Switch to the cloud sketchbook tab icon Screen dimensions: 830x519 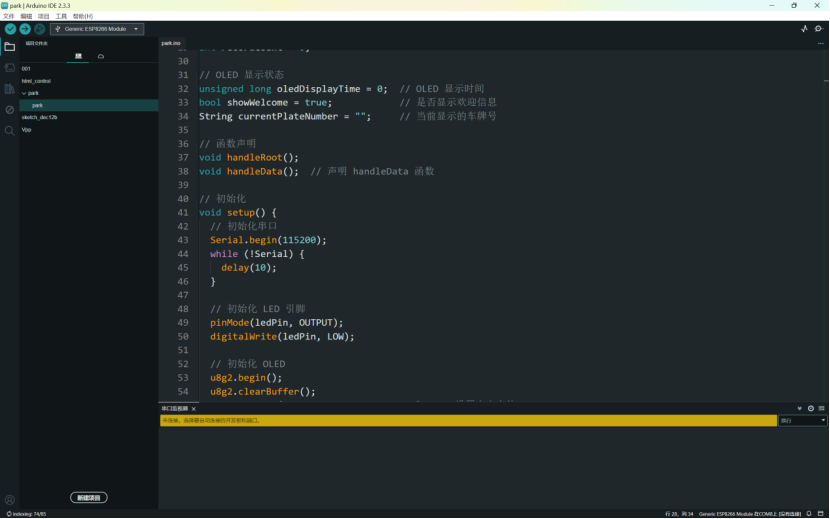tap(101, 56)
